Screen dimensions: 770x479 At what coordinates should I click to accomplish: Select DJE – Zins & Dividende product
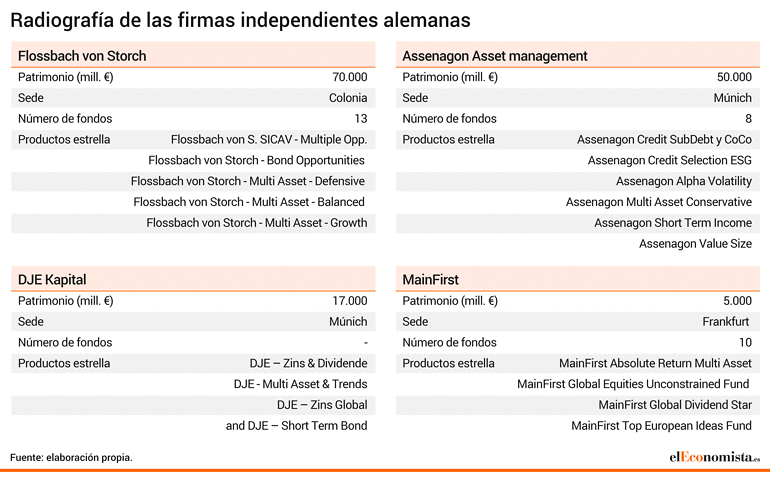[x=308, y=363]
